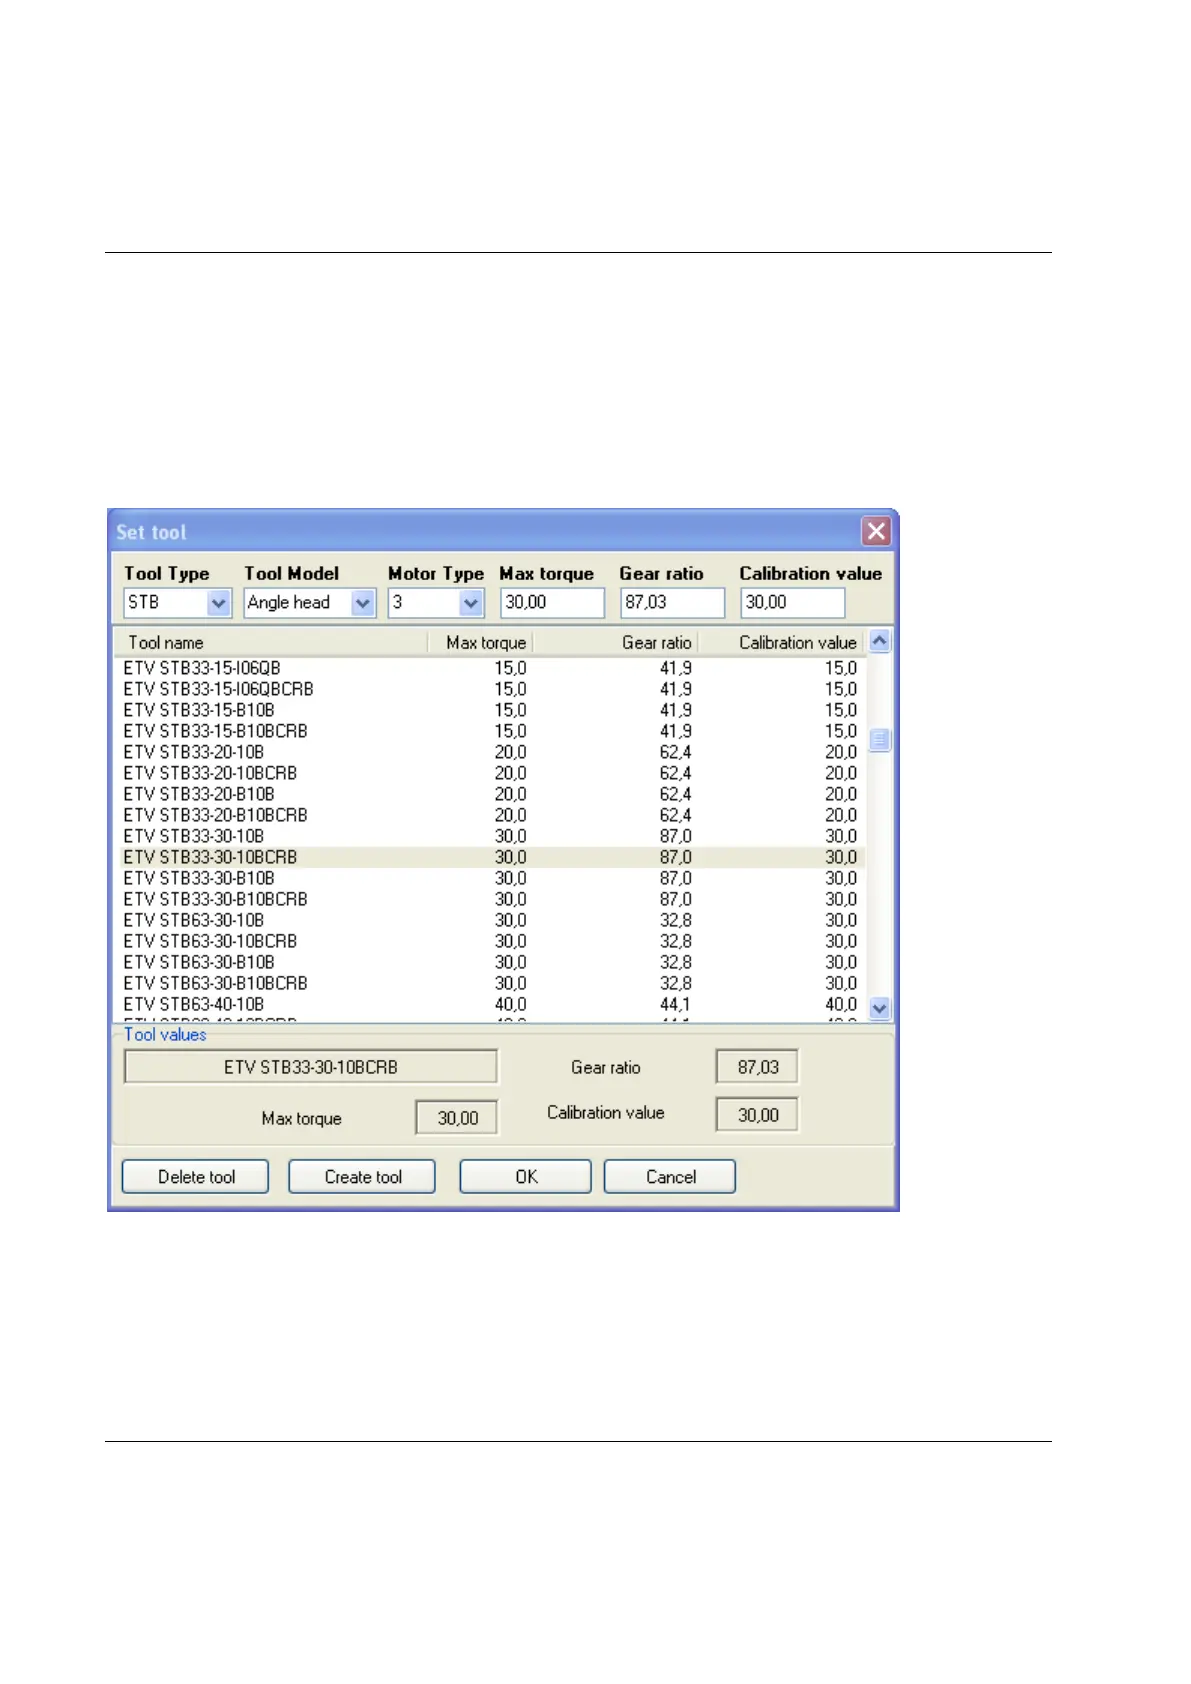Click the list scrollbar down arrow
Image resolution: width=1191 pixels, height=1684 pixels.
click(x=880, y=1008)
